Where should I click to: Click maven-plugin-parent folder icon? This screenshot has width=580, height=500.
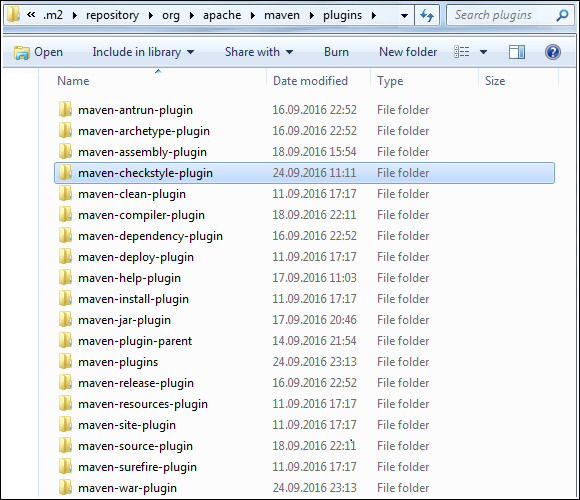coord(65,341)
